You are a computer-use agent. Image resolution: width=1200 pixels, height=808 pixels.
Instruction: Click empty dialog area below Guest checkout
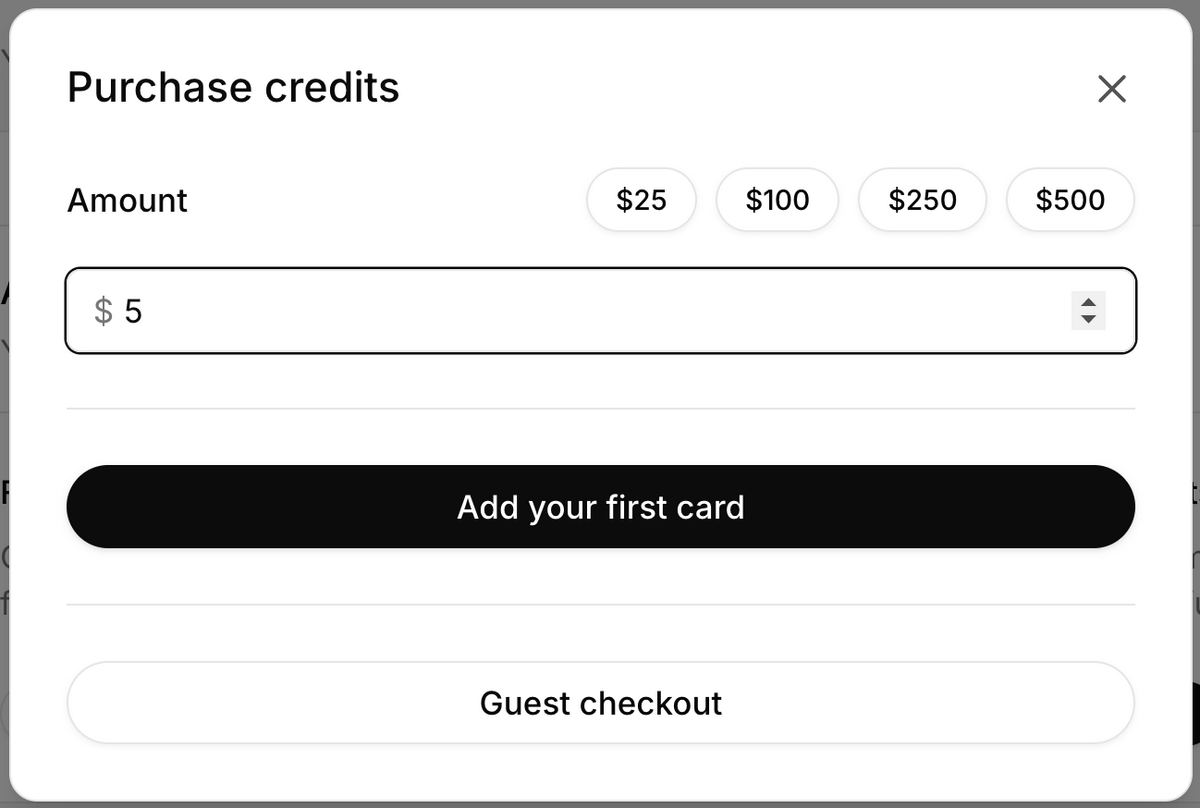coord(600,772)
